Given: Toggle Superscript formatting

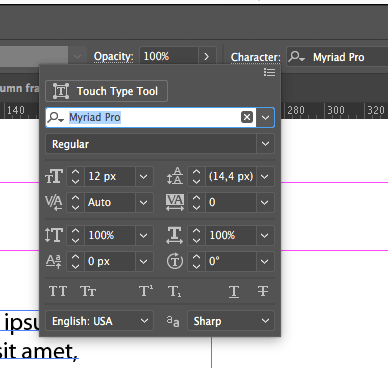Looking at the screenshot, I should [x=146, y=291].
